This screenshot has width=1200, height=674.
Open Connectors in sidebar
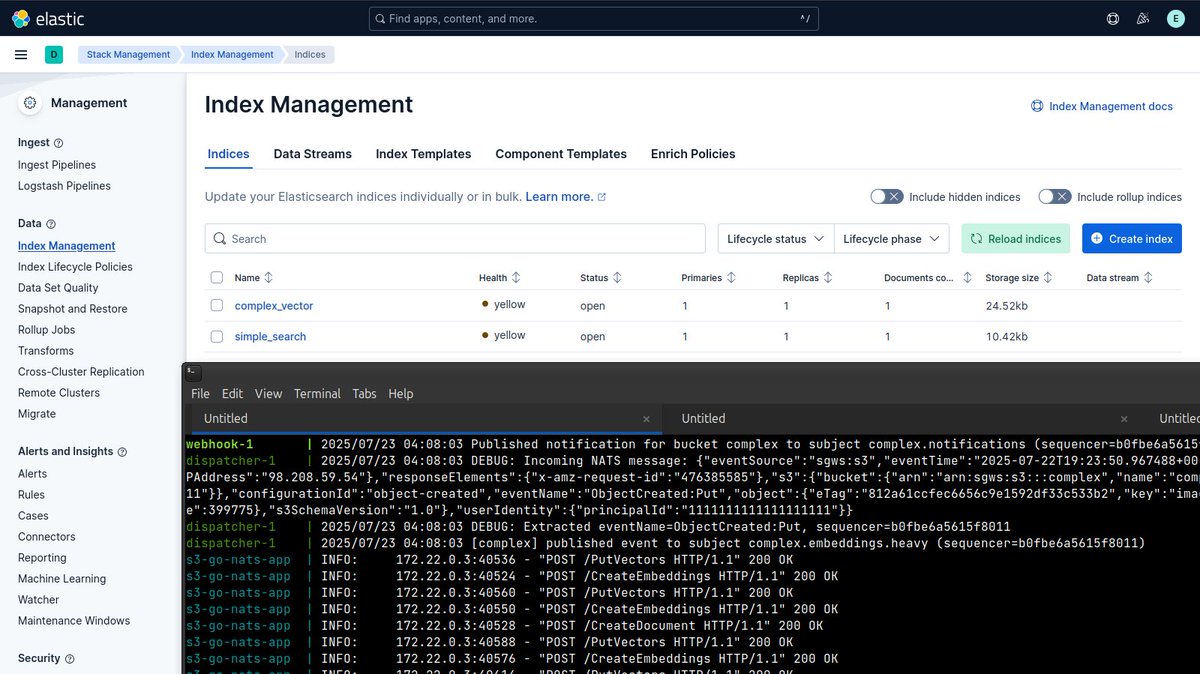click(47, 537)
